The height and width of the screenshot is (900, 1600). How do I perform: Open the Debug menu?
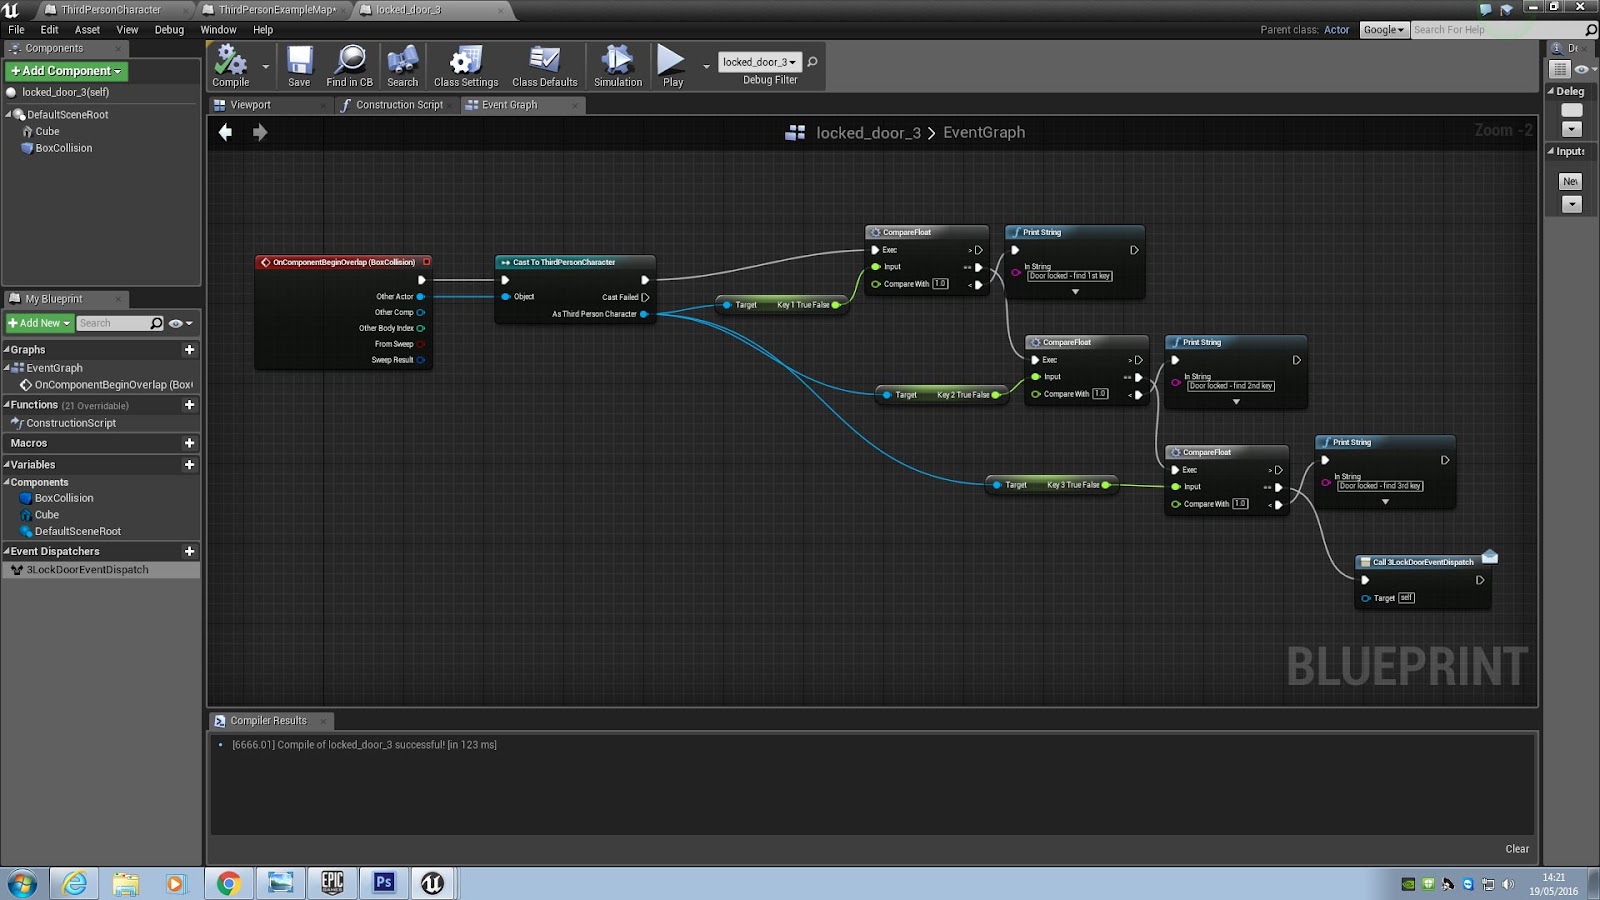(x=169, y=30)
